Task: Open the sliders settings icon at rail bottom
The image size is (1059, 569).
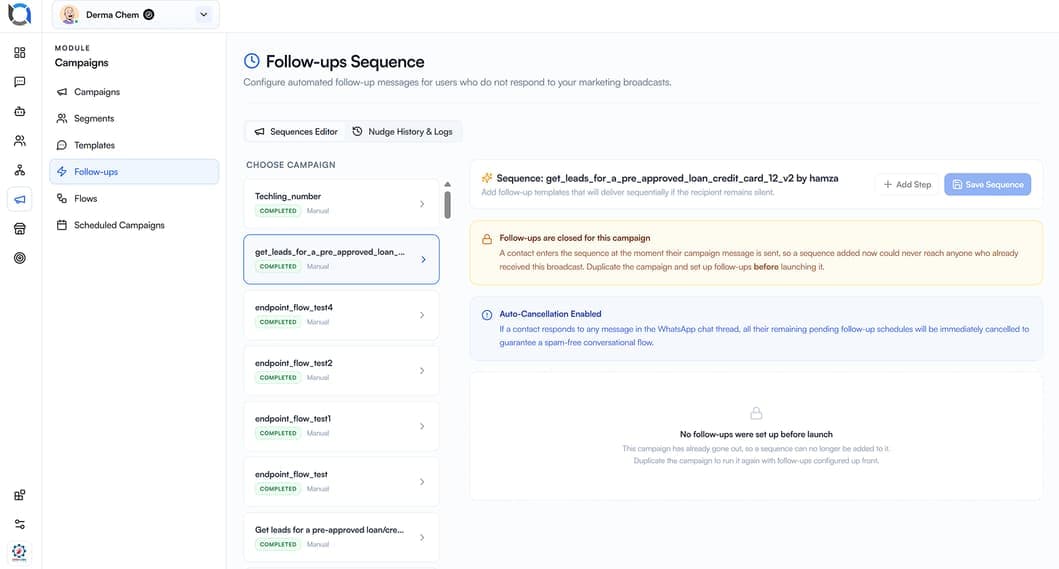Action: [20, 524]
